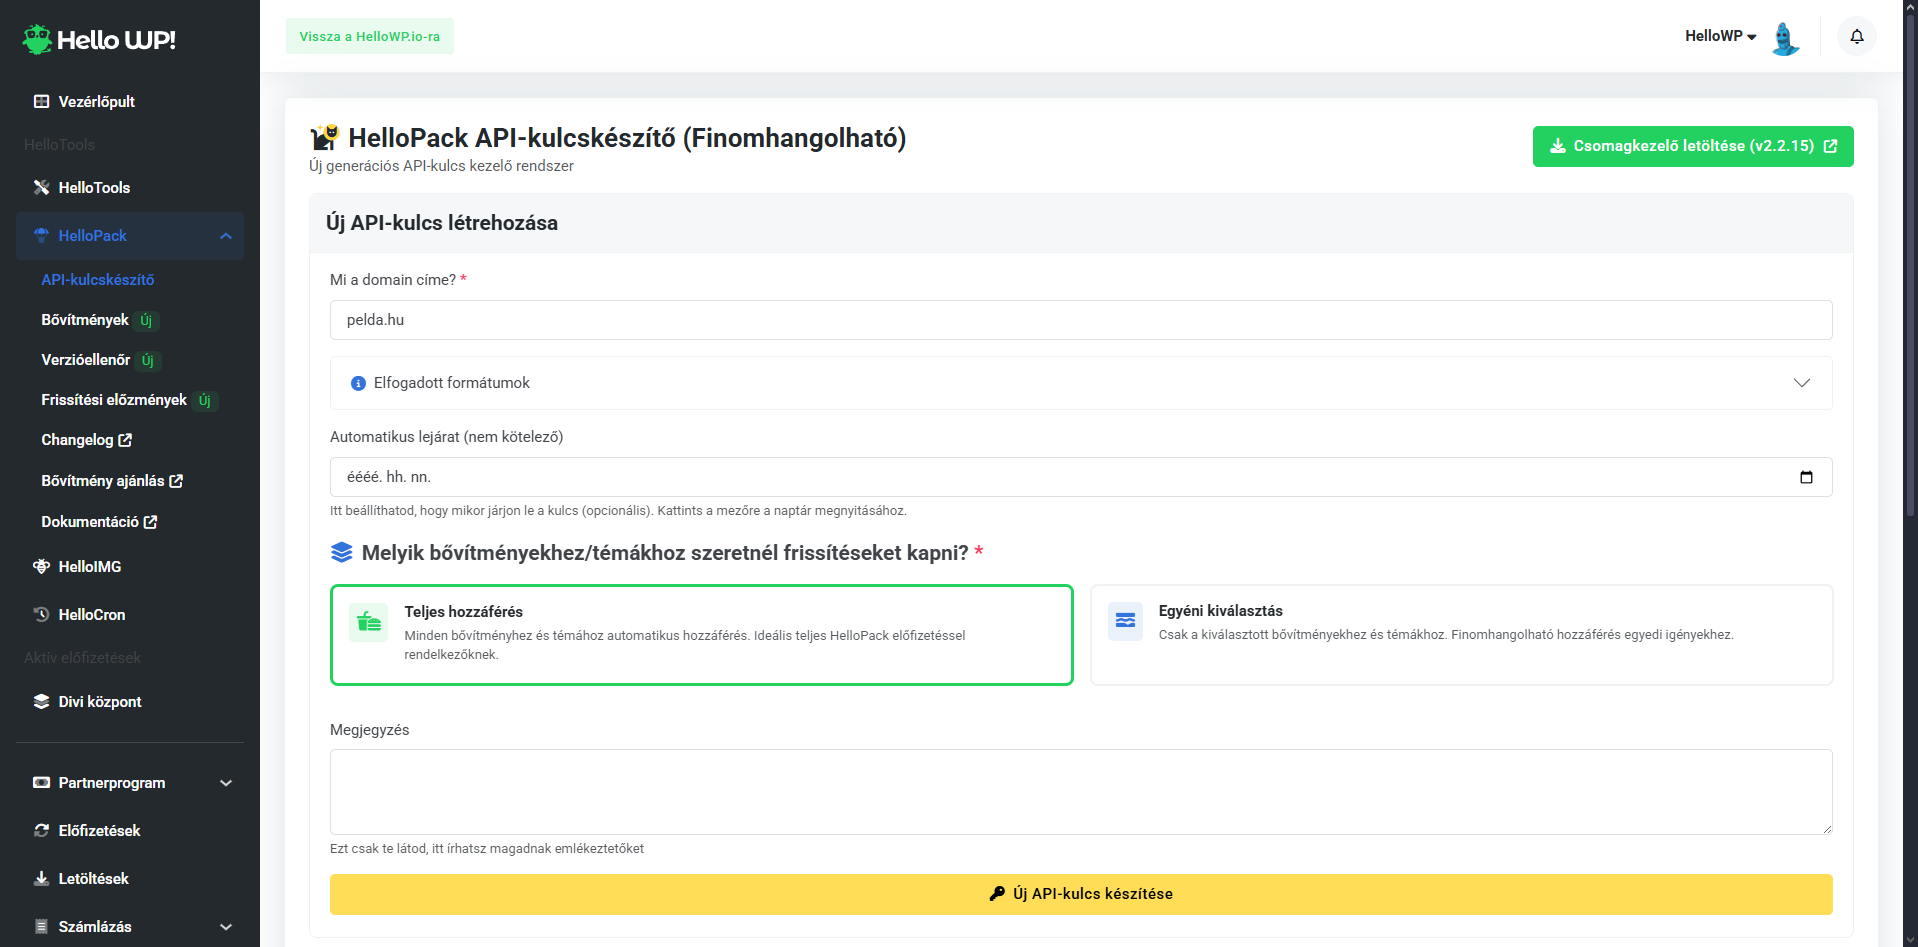Click Csomagkezelő letöltése download button
This screenshot has width=1918, height=947.
pos(1692,146)
